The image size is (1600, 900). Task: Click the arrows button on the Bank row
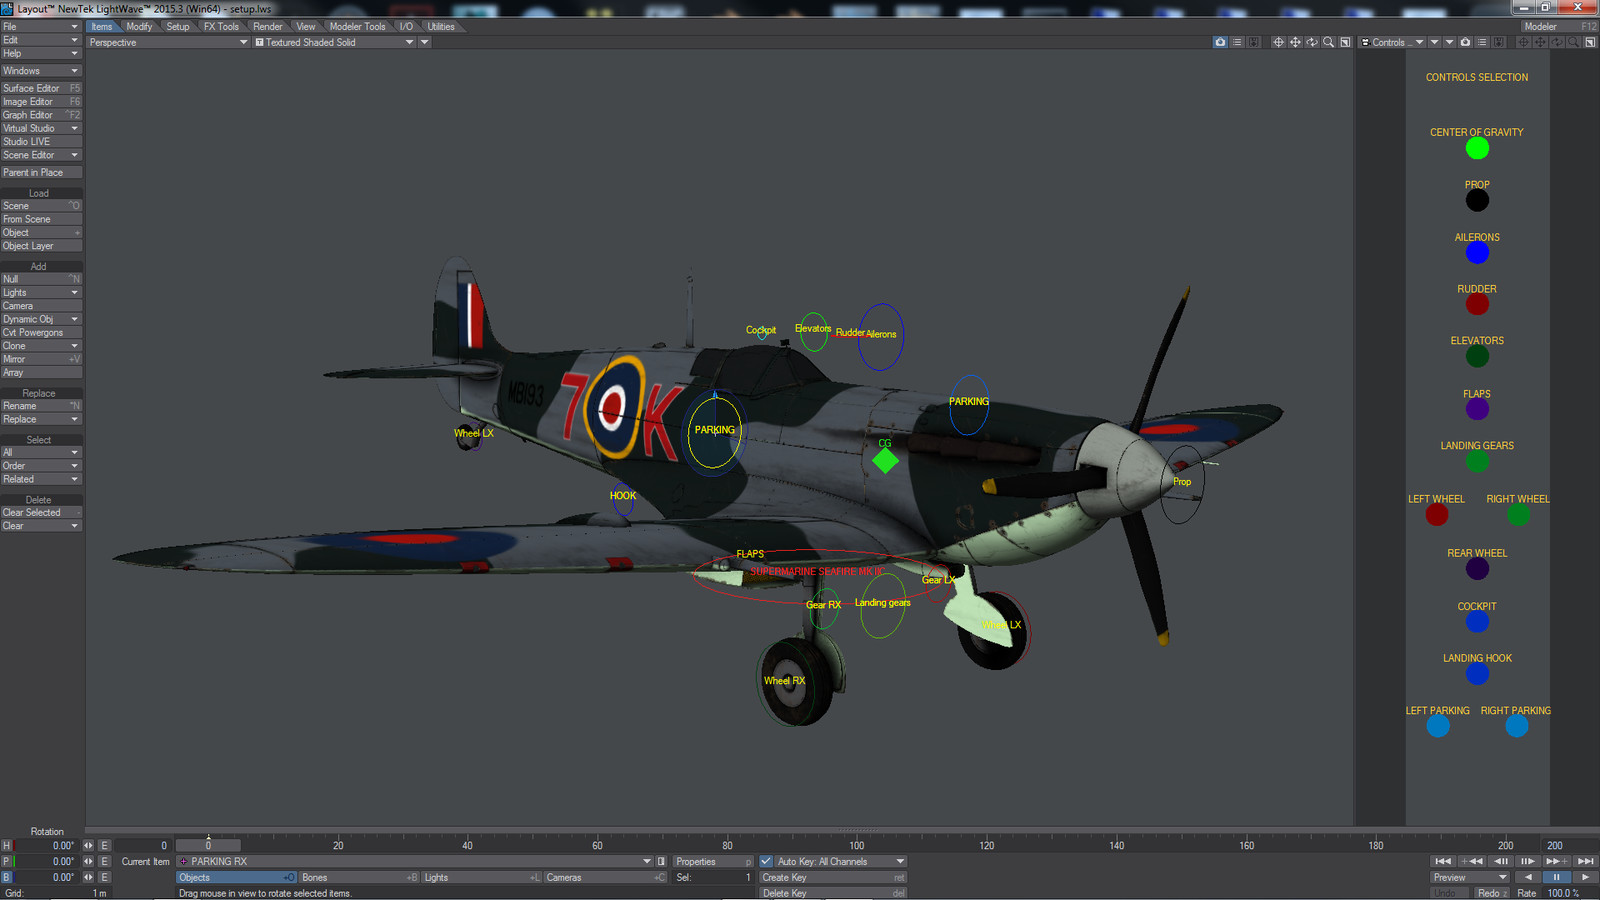pyautogui.click(x=88, y=877)
